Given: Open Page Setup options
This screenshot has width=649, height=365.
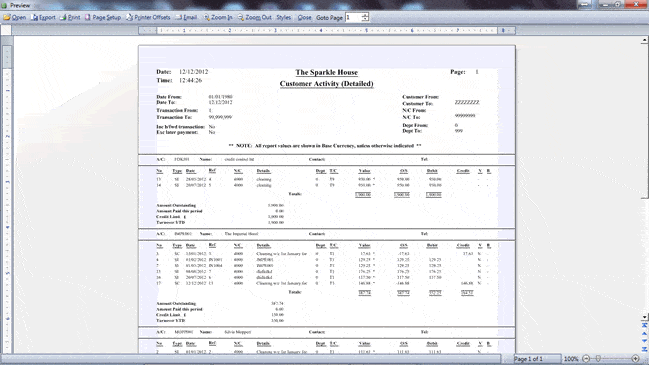Looking at the screenshot, I should (x=103, y=17).
